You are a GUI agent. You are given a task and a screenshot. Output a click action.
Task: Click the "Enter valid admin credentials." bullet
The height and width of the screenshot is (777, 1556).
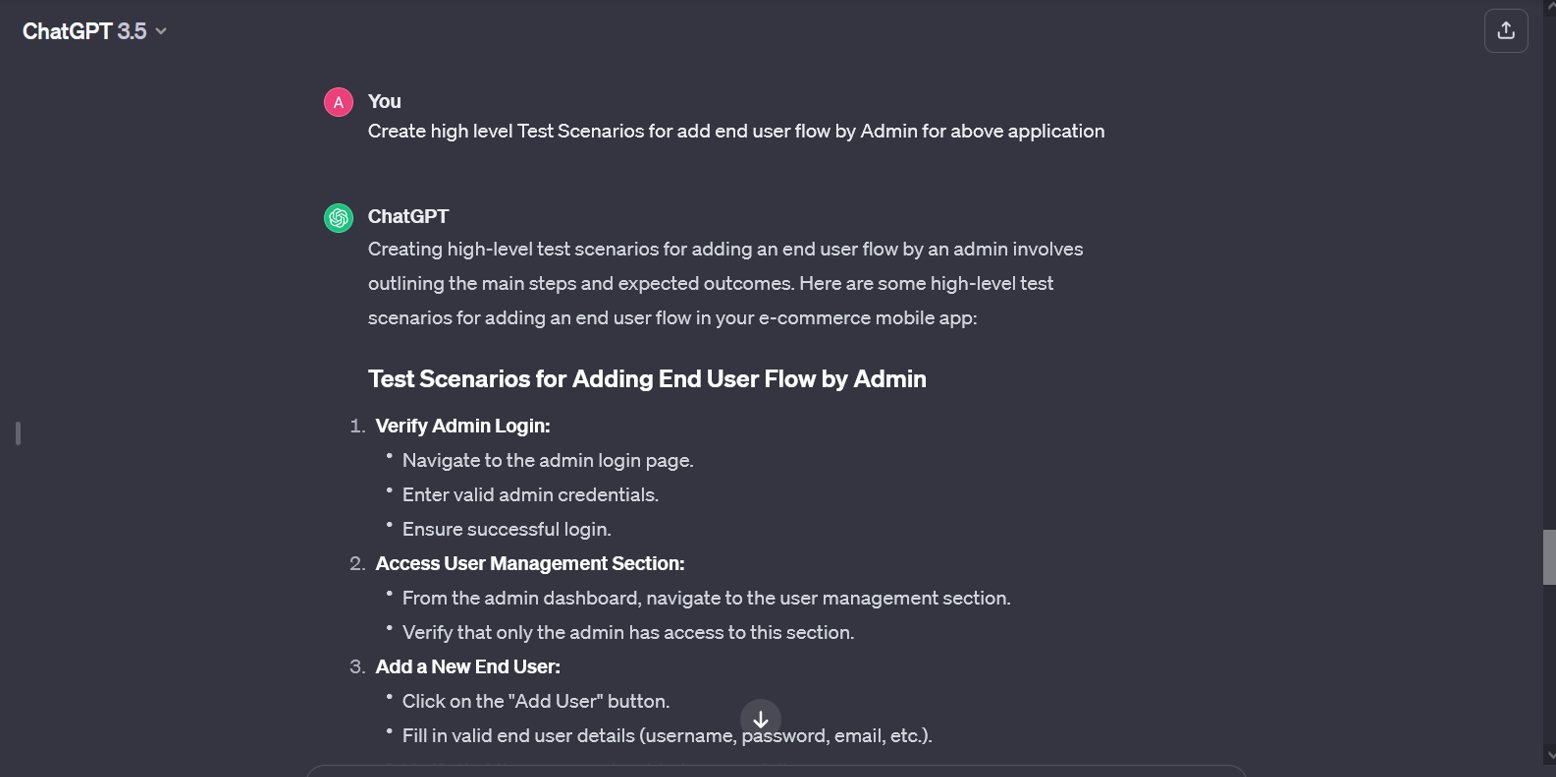[530, 494]
